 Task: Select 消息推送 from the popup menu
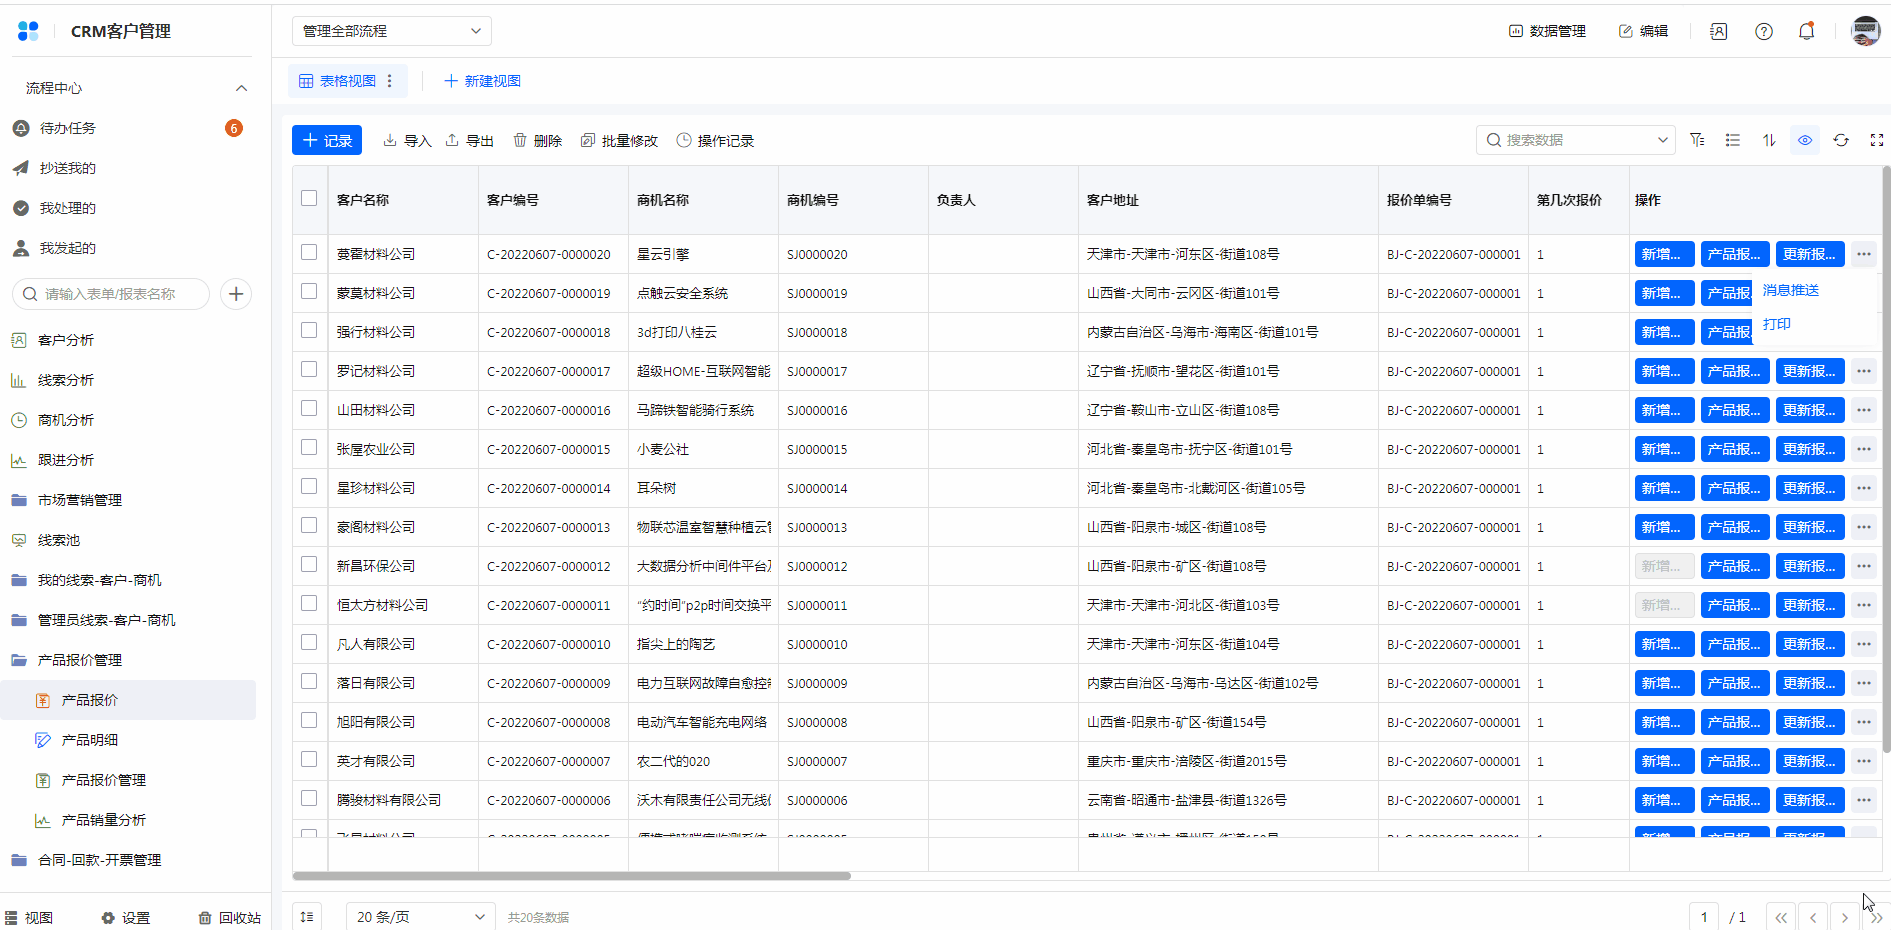point(1790,290)
